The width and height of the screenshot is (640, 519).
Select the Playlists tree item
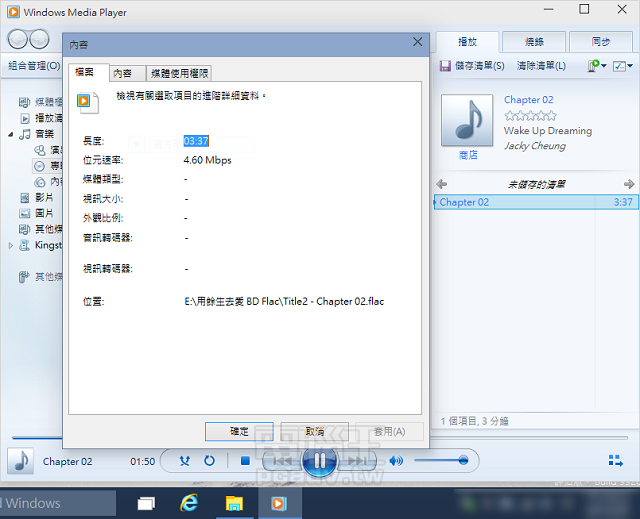[42, 118]
